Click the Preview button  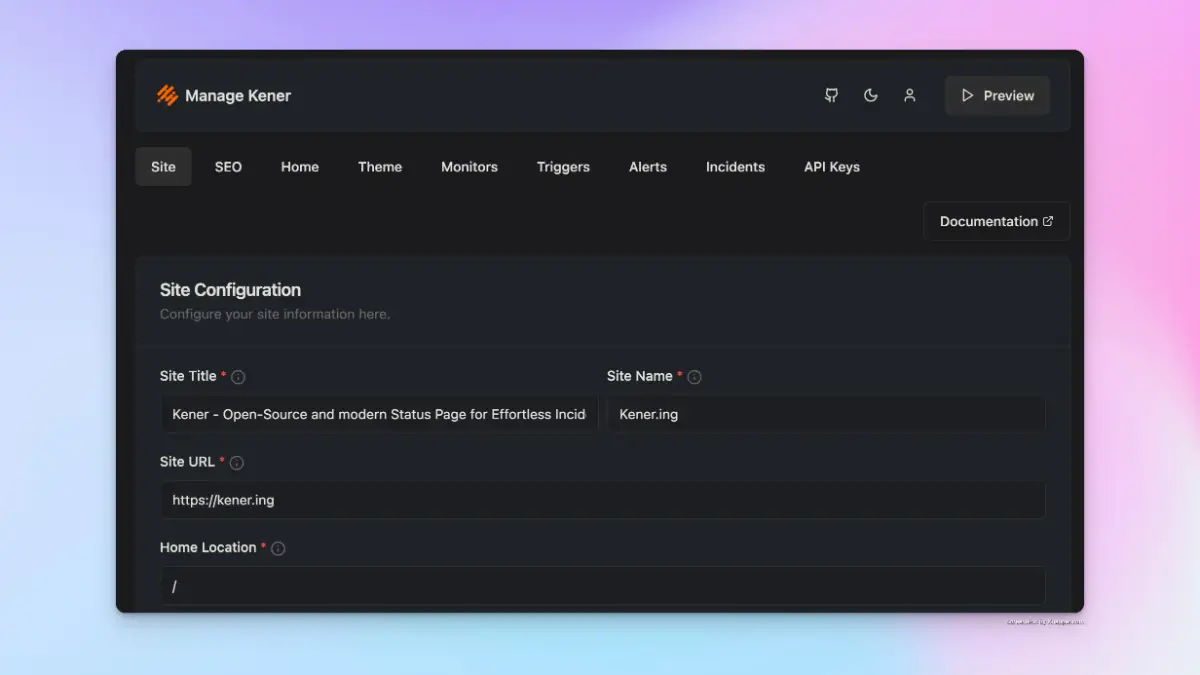(x=997, y=96)
